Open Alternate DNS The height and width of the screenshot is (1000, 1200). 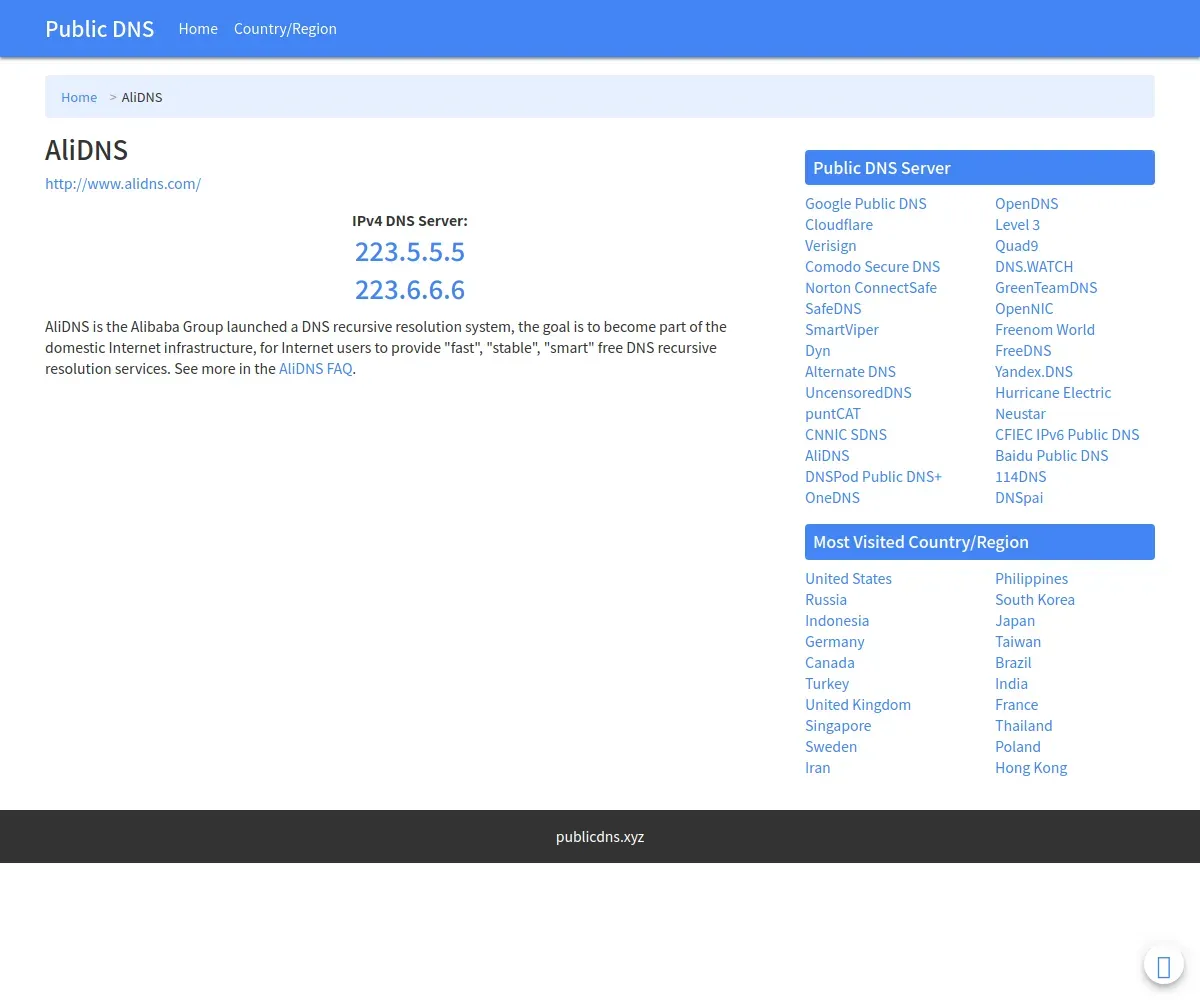pyautogui.click(x=851, y=372)
